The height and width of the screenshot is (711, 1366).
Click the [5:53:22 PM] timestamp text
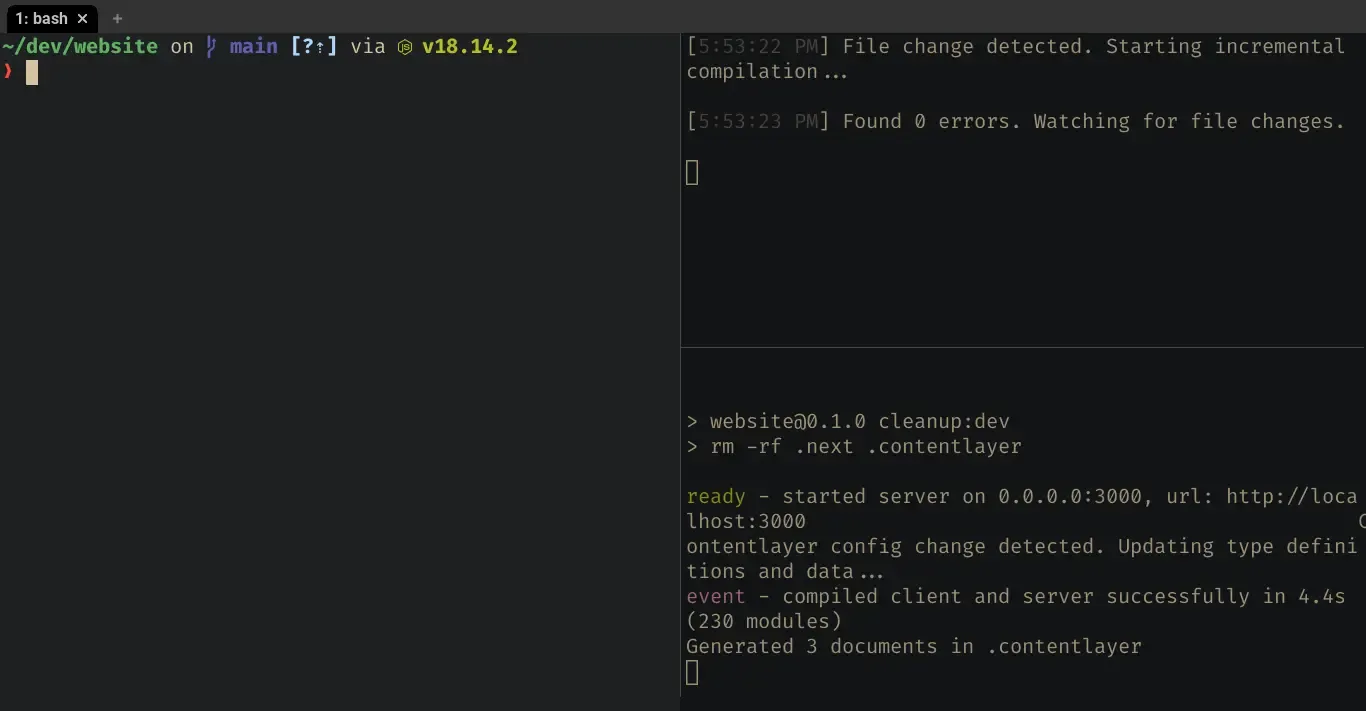click(756, 46)
